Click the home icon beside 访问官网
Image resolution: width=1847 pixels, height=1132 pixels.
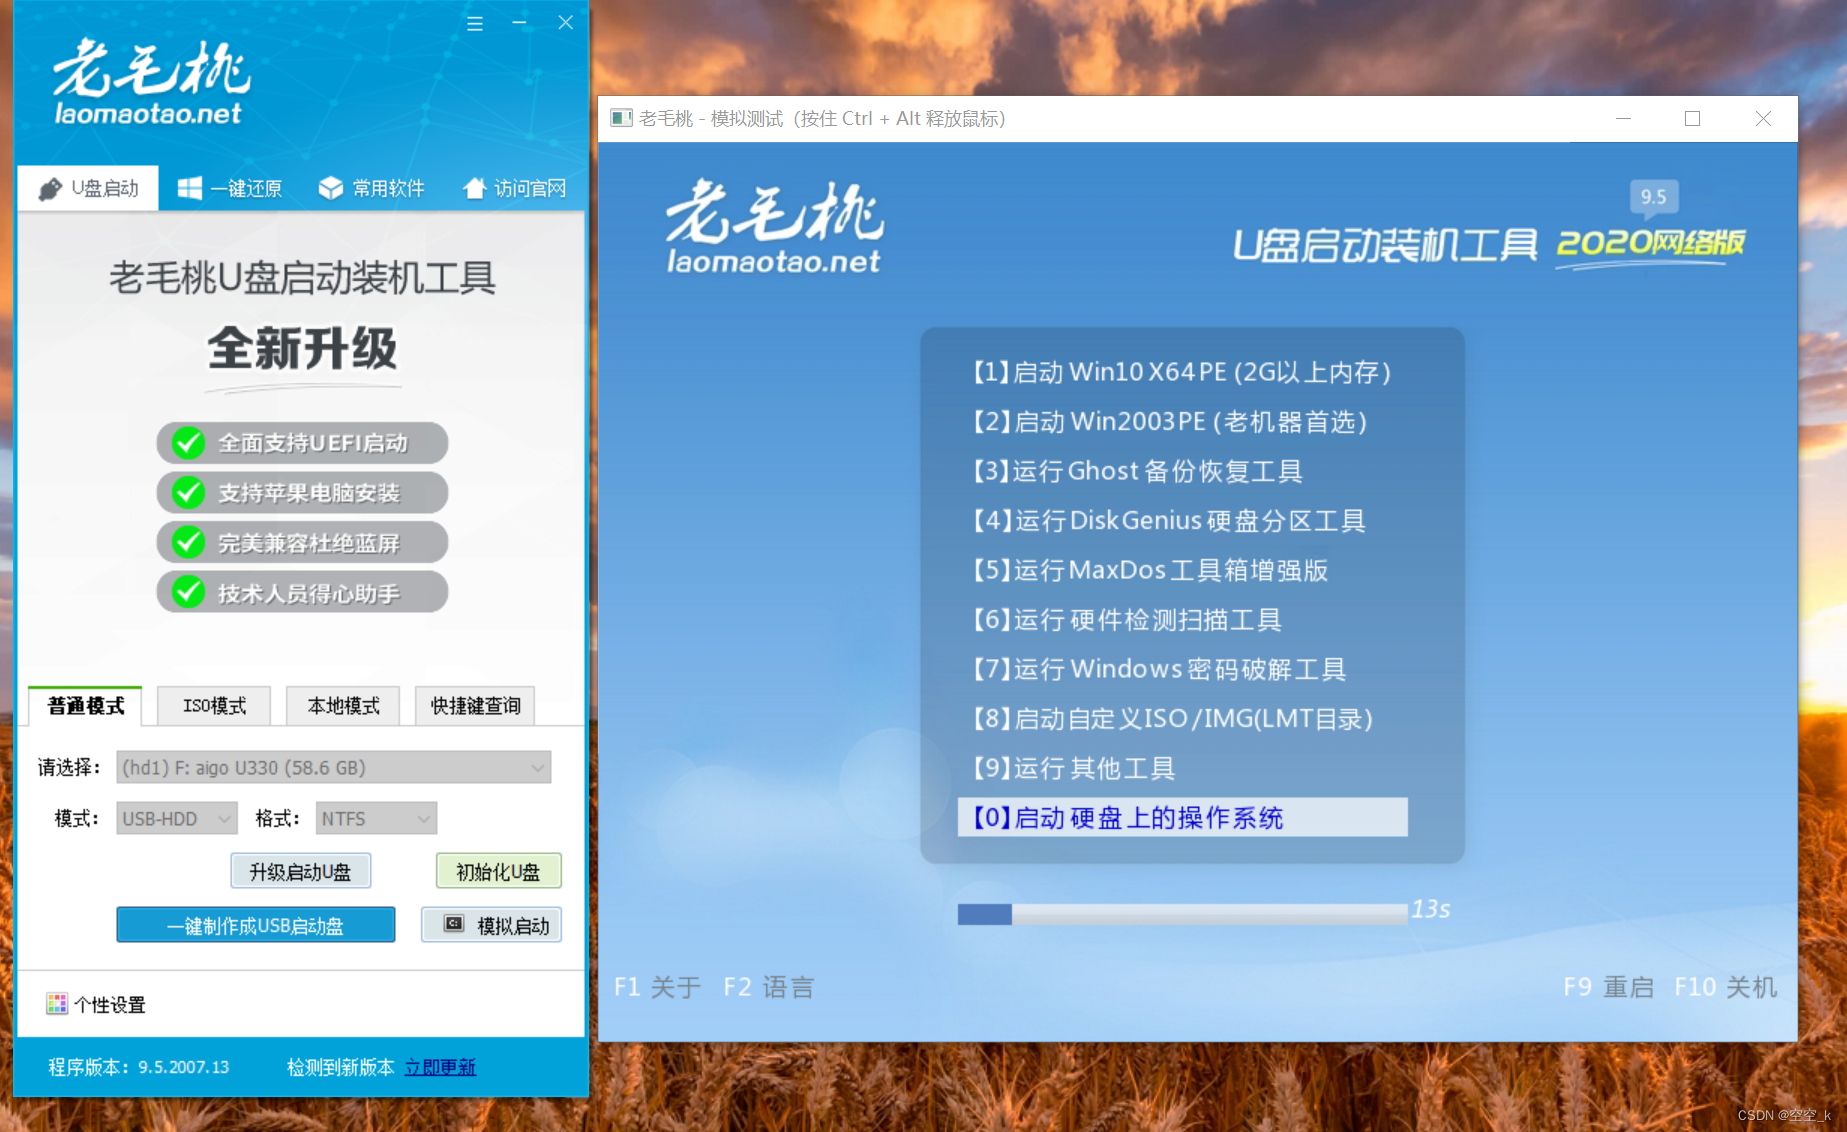click(475, 188)
